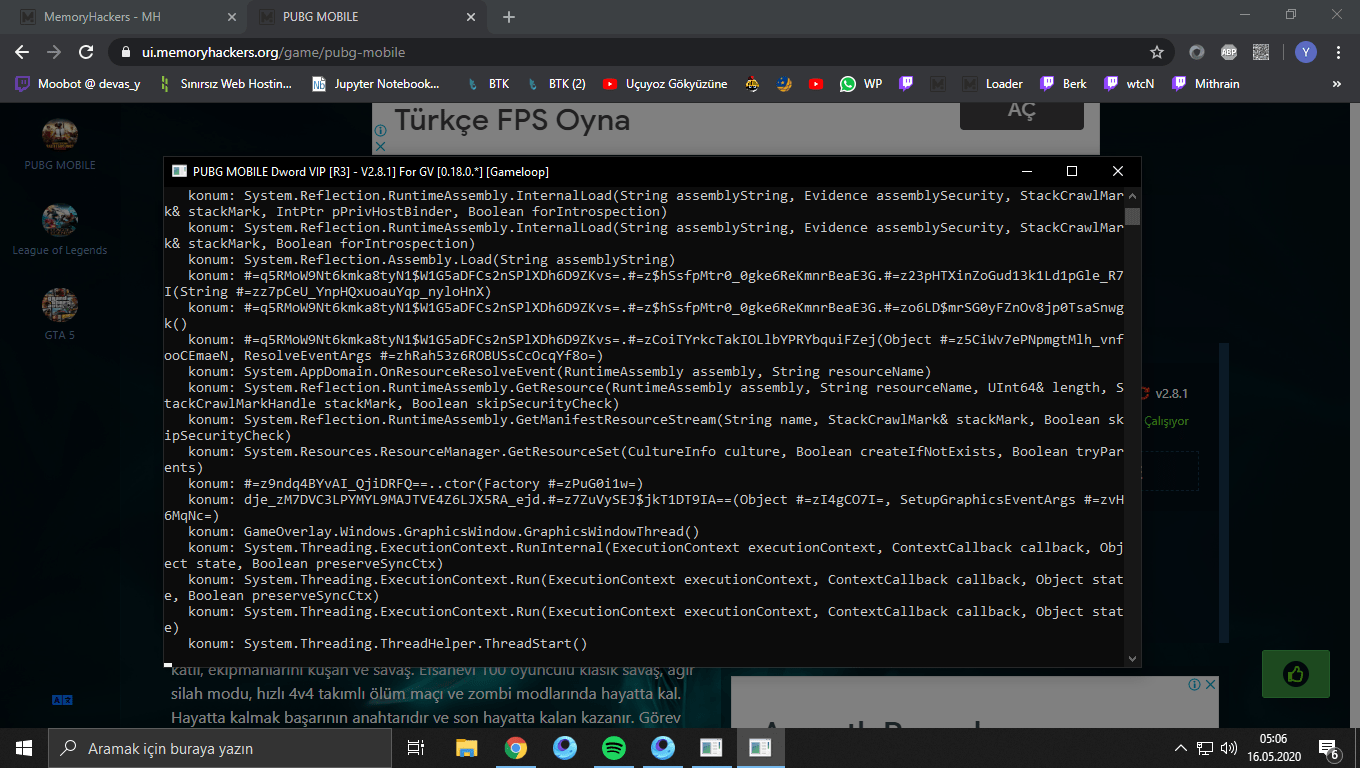This screenshot has width=1360, height=768.
Task: Open the QR code extension
Action: pos(1261,52)
